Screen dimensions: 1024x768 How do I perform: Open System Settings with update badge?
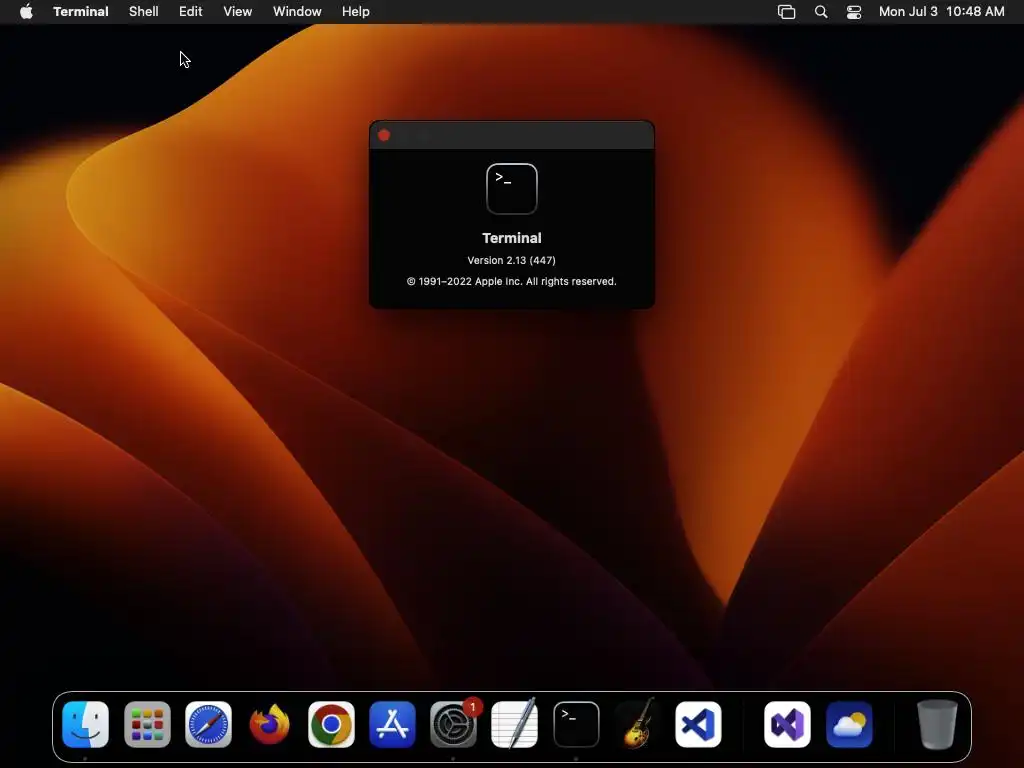tap(454, 724)
